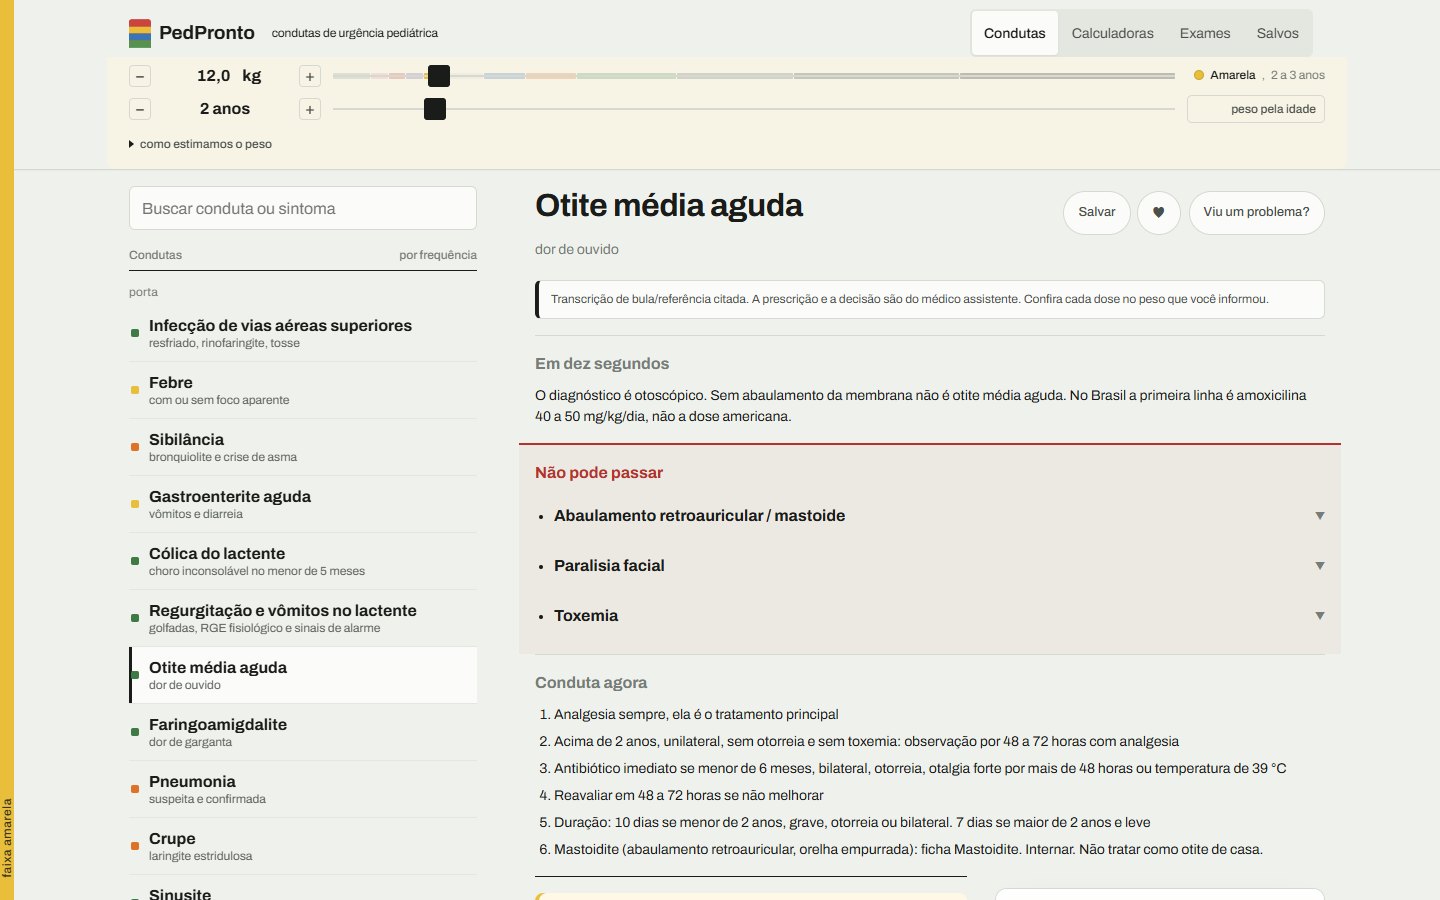
Task: Click the 'dor de ouvido' subtitle under title
Action: pos(577,249)
